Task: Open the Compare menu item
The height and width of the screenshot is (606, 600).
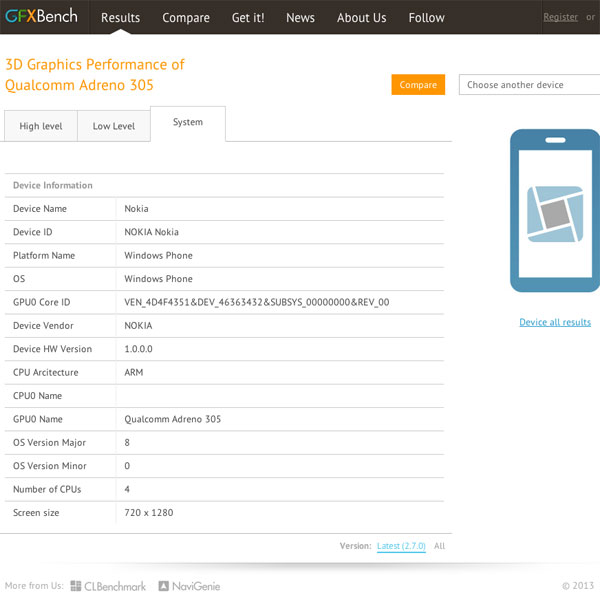Action: [186, 18]
